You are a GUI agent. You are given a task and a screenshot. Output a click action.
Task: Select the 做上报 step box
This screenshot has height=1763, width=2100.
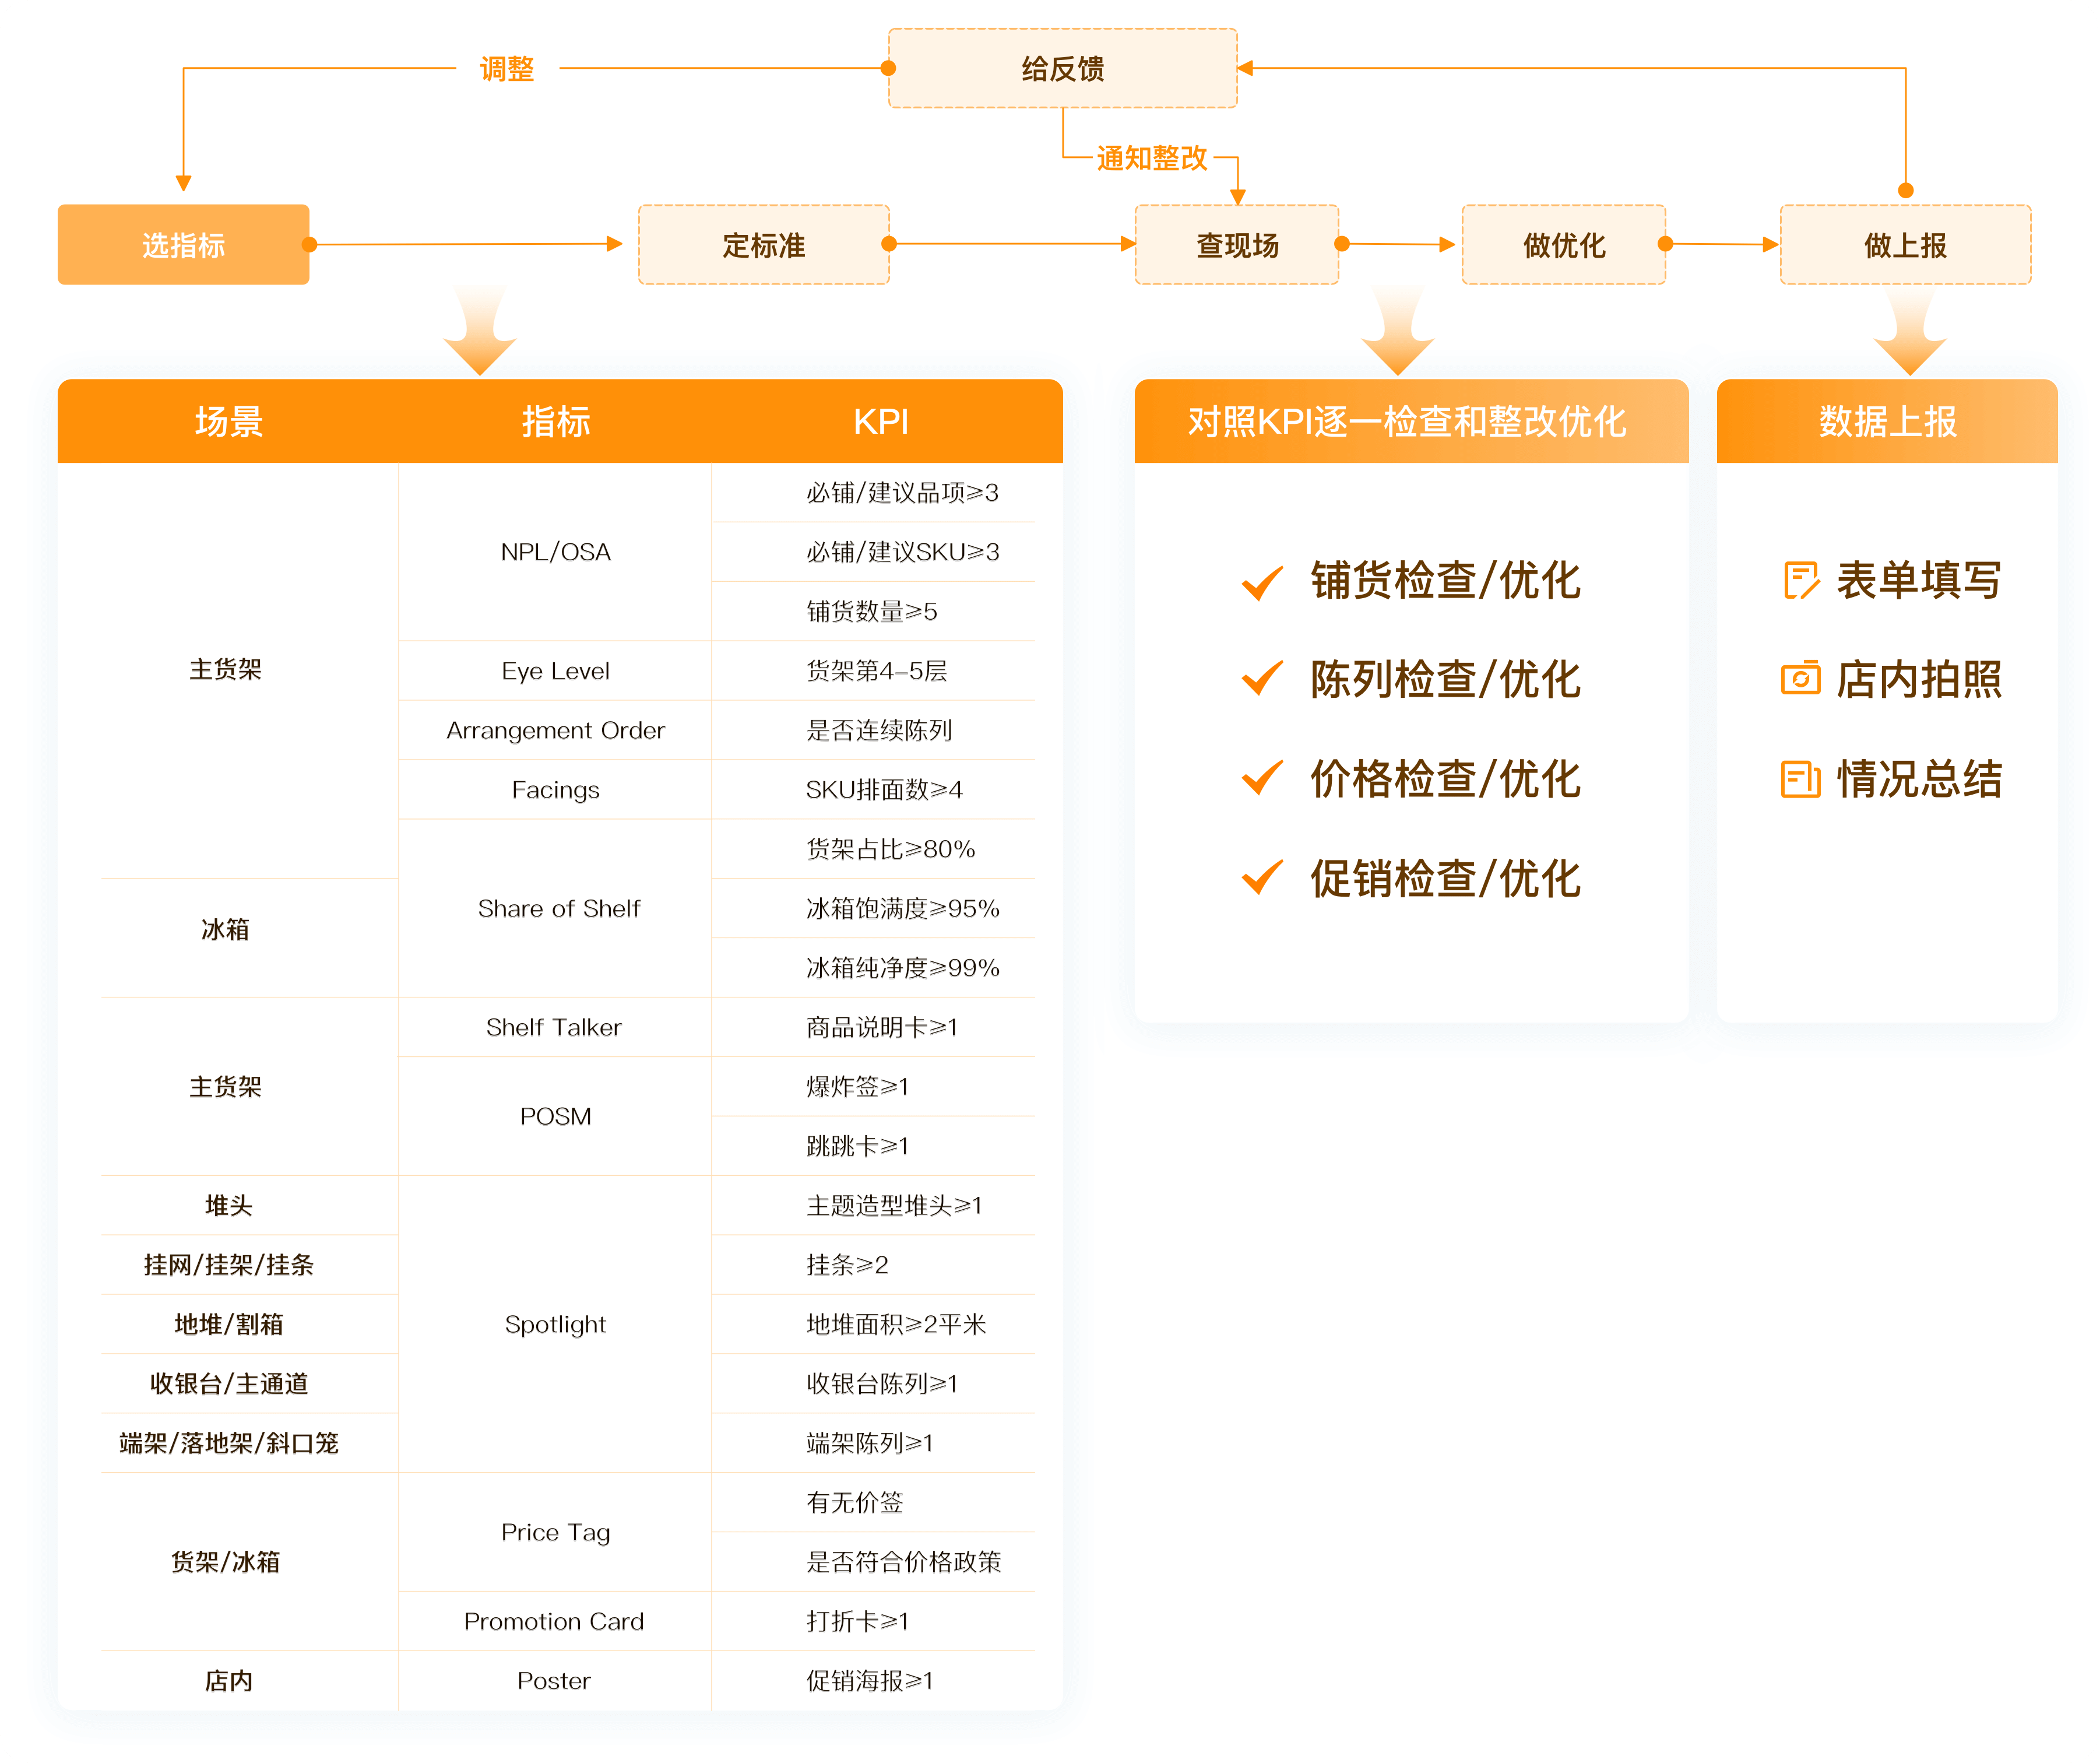coord(1905,245)
